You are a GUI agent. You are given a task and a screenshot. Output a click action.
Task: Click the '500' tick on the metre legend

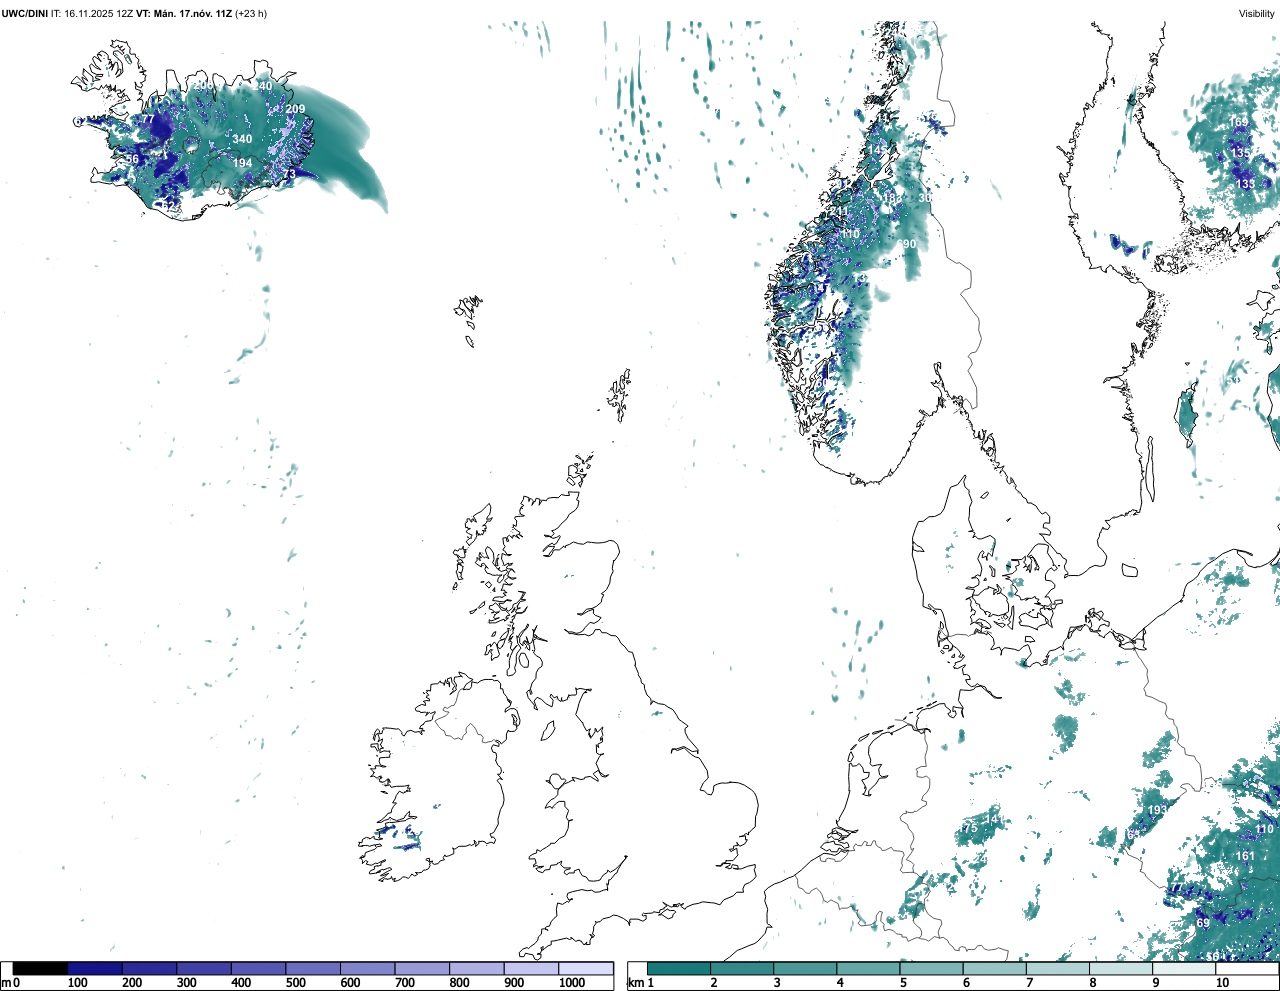(296, 983)
